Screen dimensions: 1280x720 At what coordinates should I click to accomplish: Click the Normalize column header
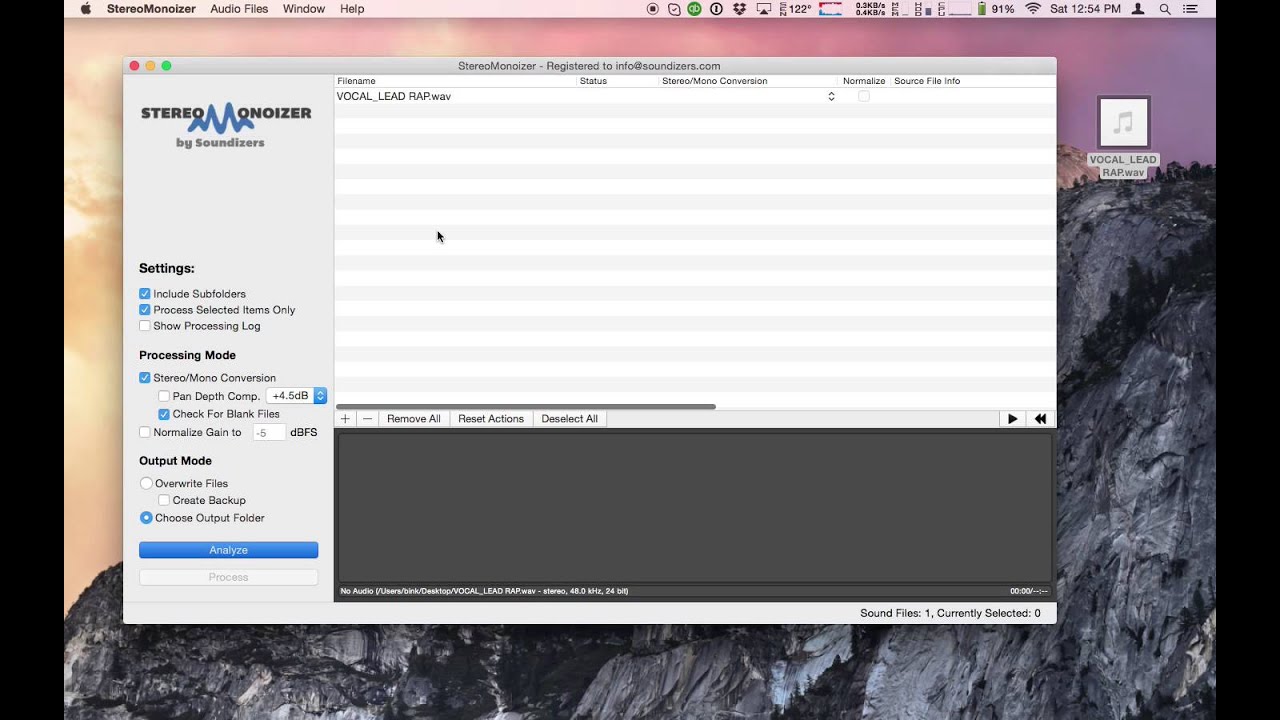pyautogui.click(x=864, y=81)
